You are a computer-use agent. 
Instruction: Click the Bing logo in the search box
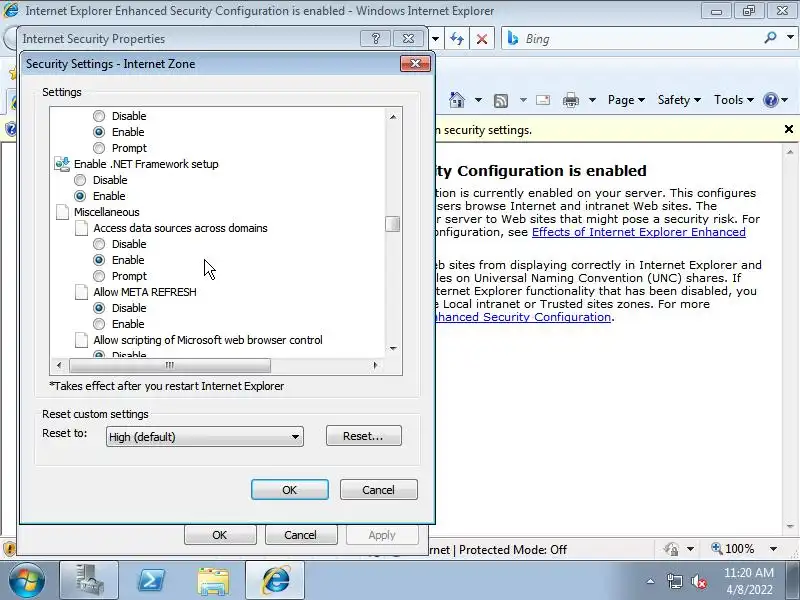pos(513,39)
